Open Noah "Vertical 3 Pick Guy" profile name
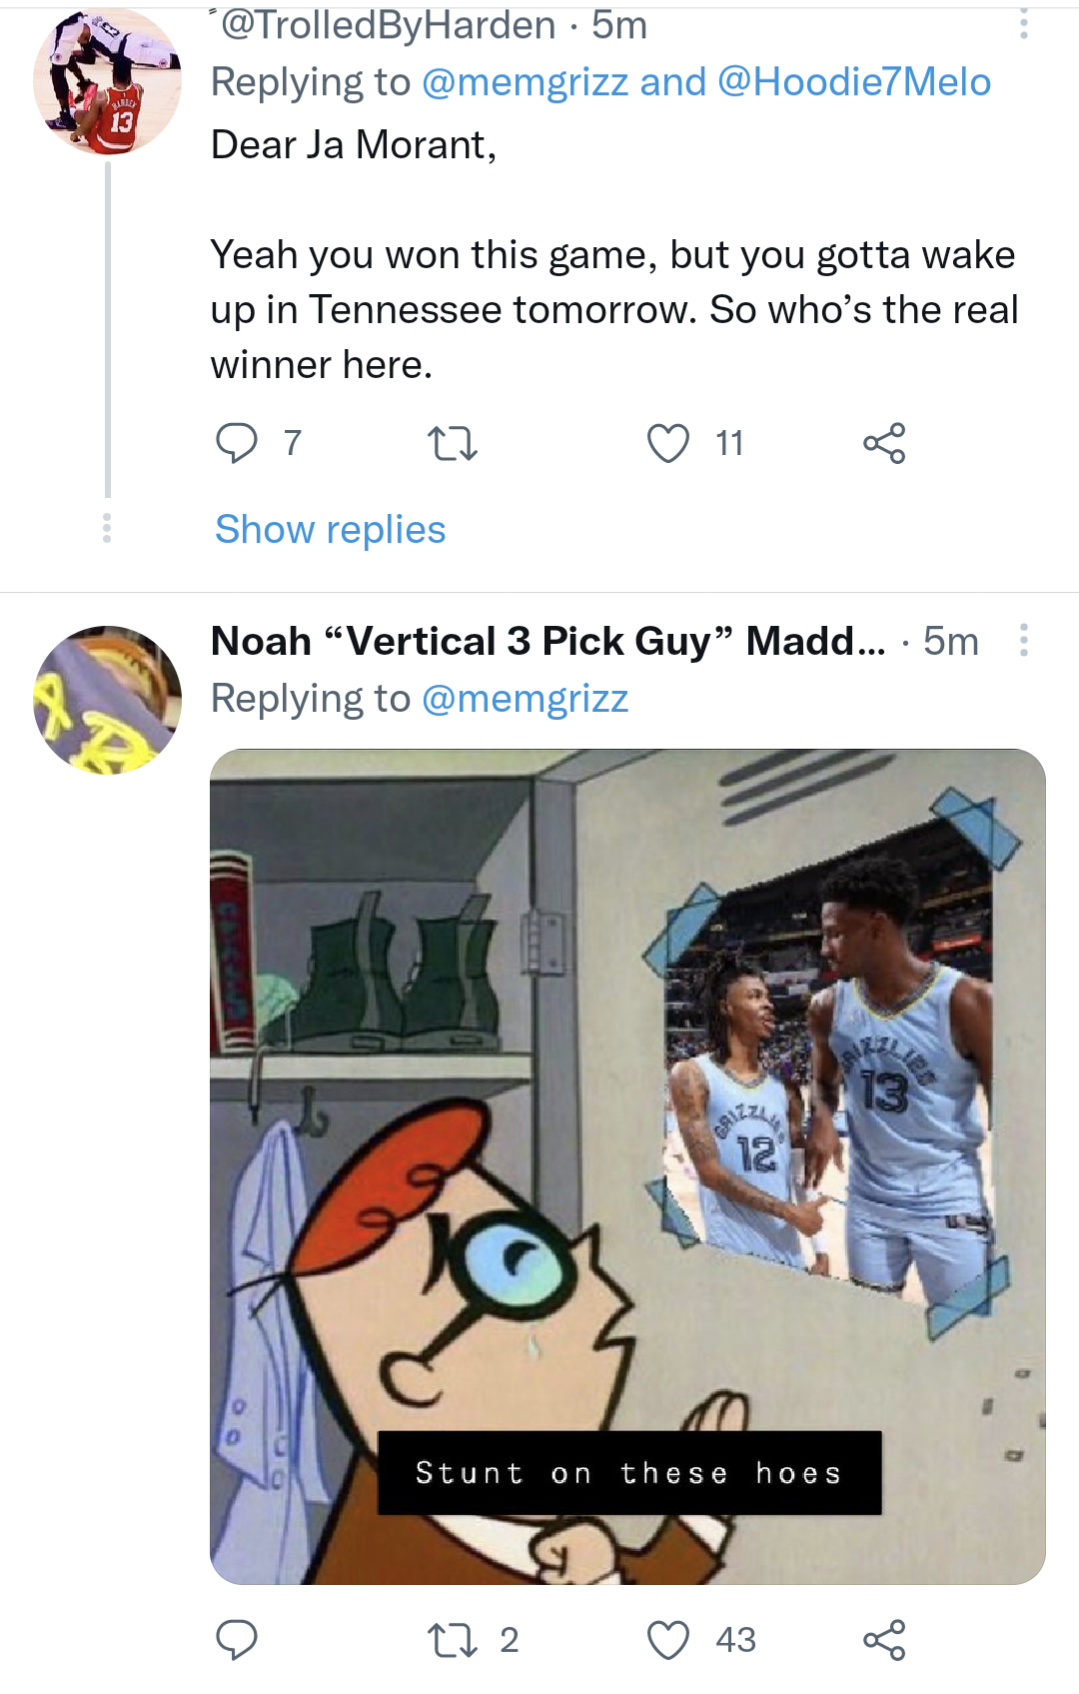This screenshot has width=1079, height=1694. click(x=548, y=641)
